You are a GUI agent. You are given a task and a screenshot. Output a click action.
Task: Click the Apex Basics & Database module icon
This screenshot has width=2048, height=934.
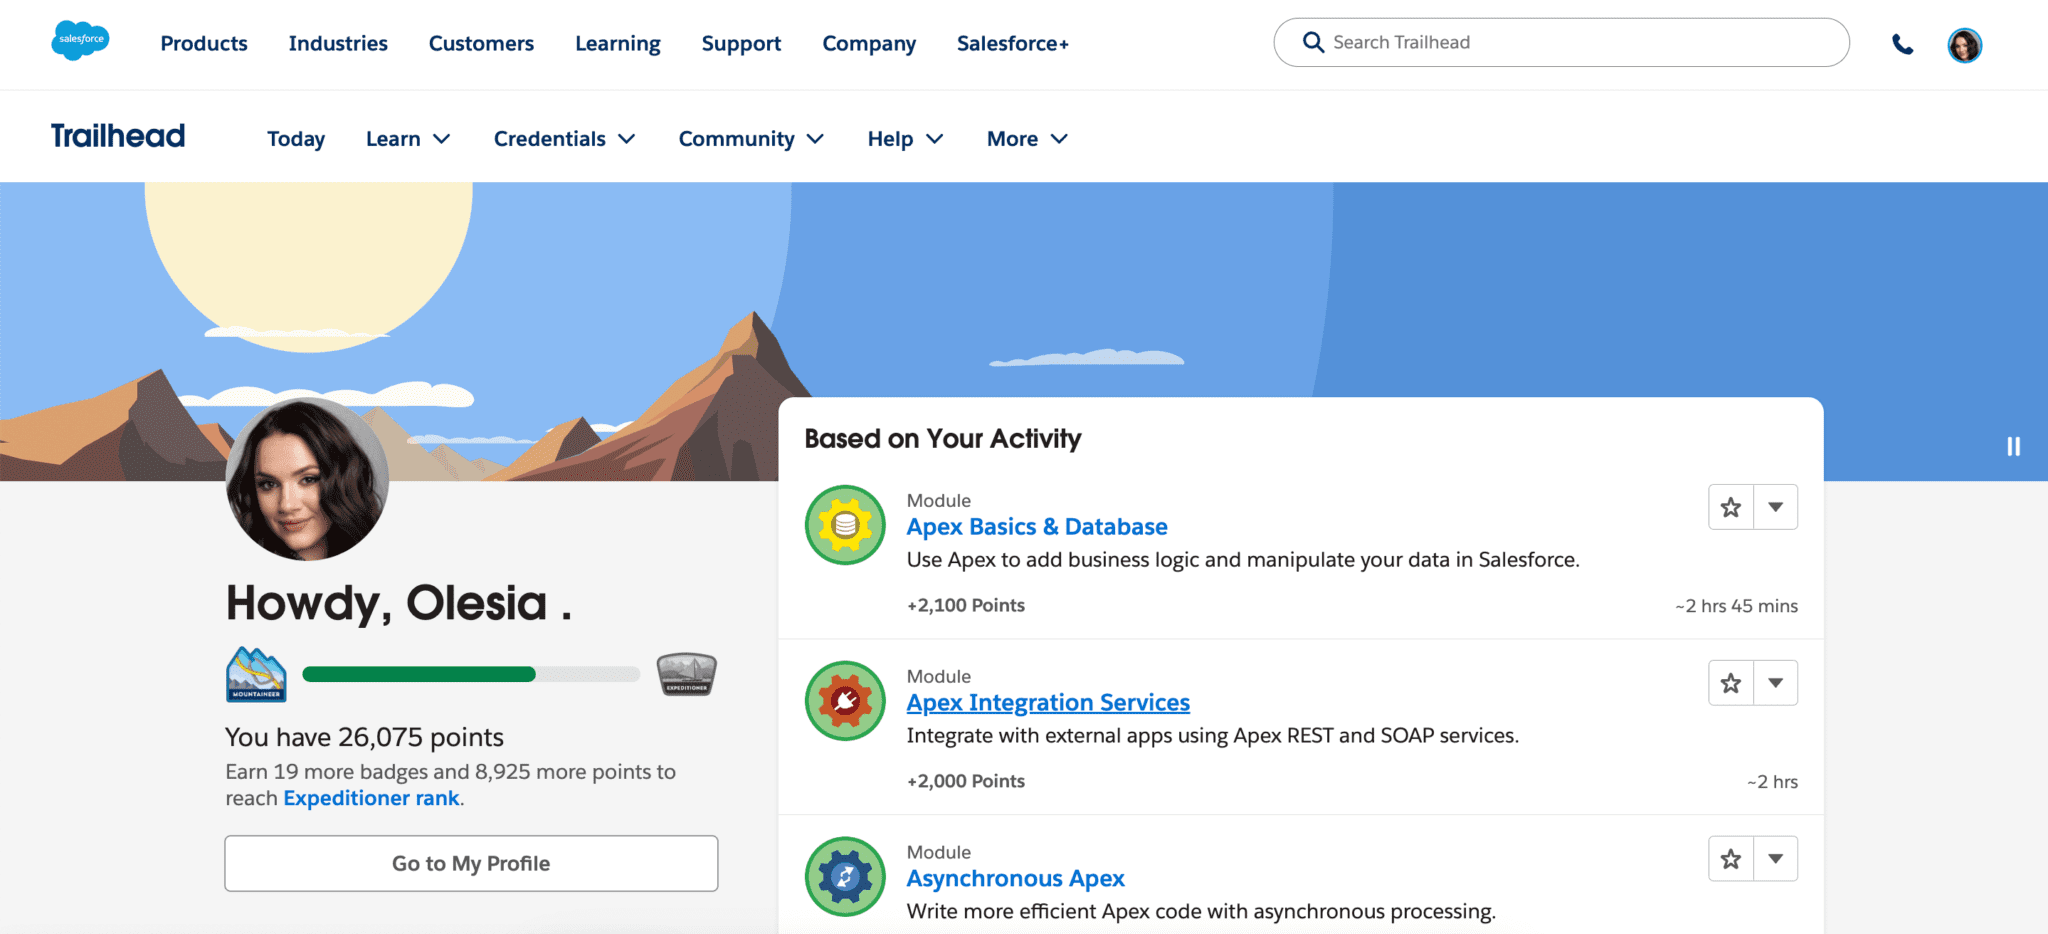pos(844,524)
